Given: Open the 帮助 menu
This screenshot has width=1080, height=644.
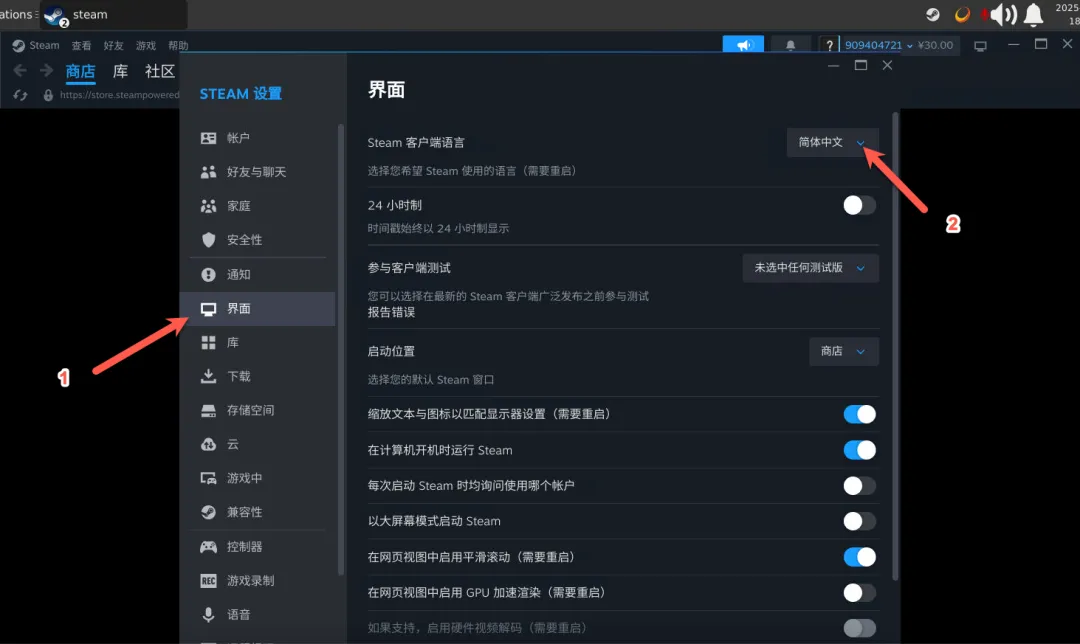Looking at the screenshot, I should [178, 45].
